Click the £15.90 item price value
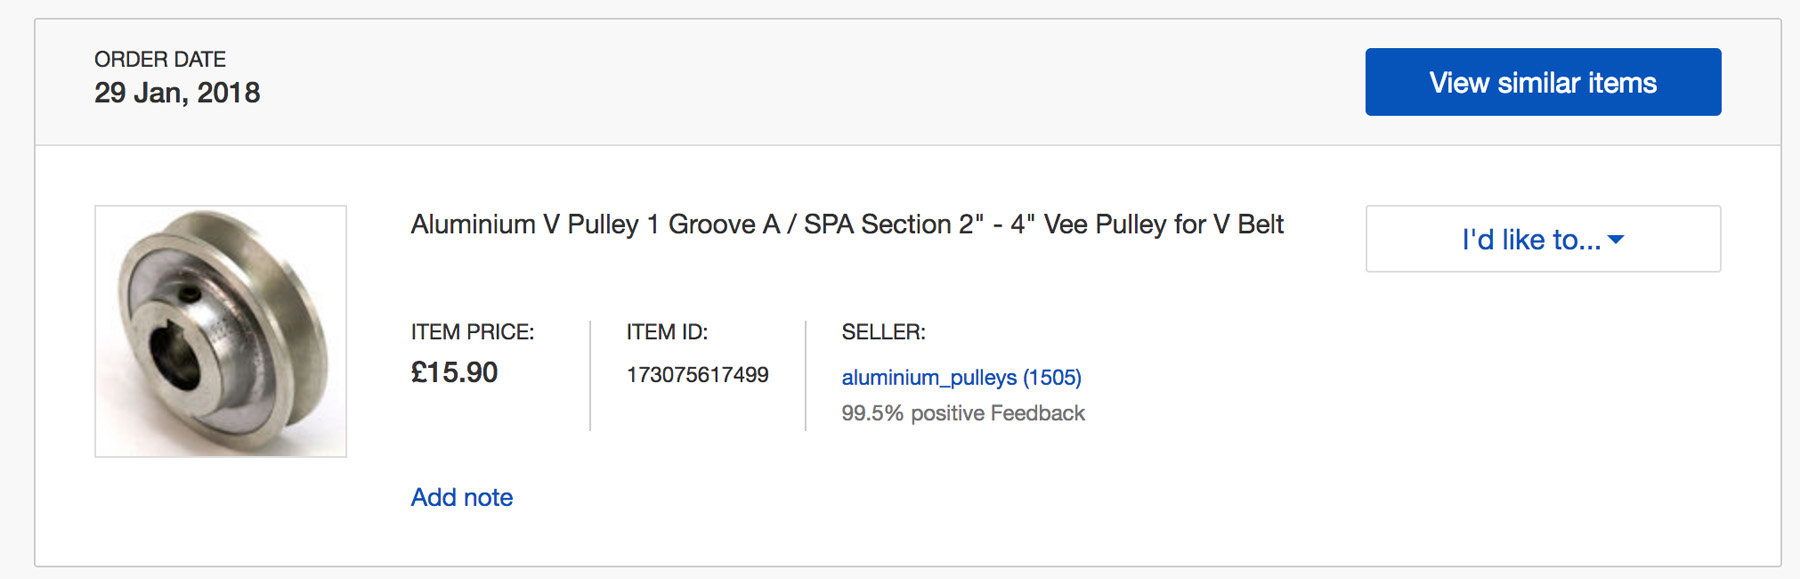This screenshot has width=1800, height=579. tap(454, 373)
